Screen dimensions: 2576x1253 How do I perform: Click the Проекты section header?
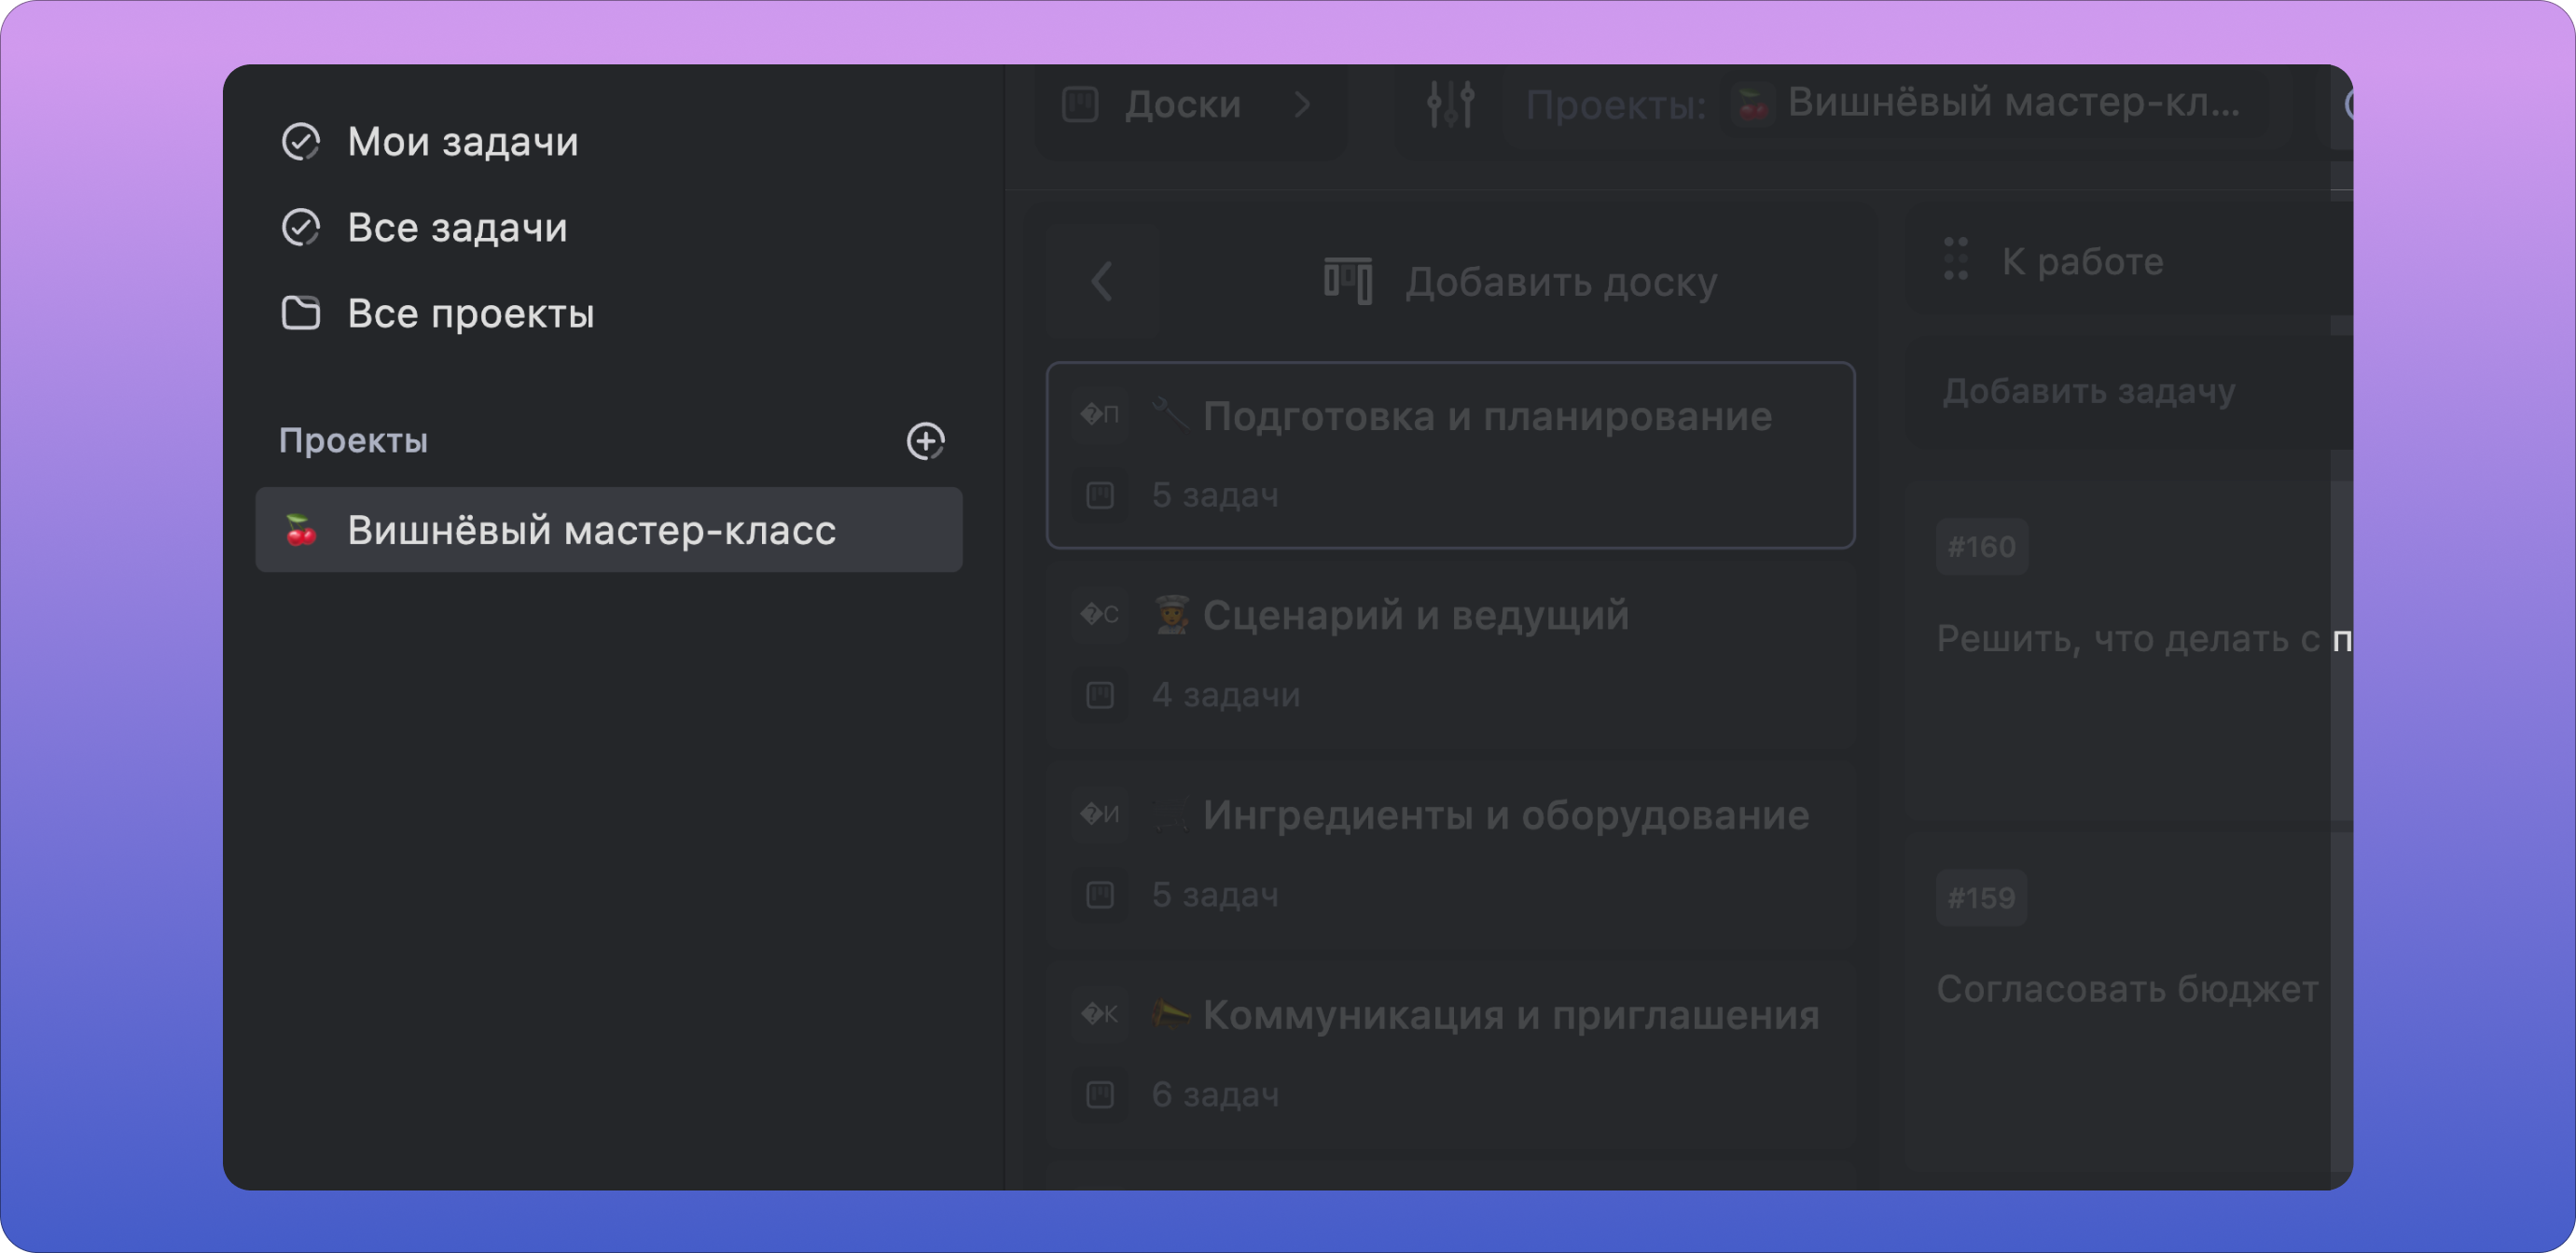pyautogui.click(x=353, y=441)
